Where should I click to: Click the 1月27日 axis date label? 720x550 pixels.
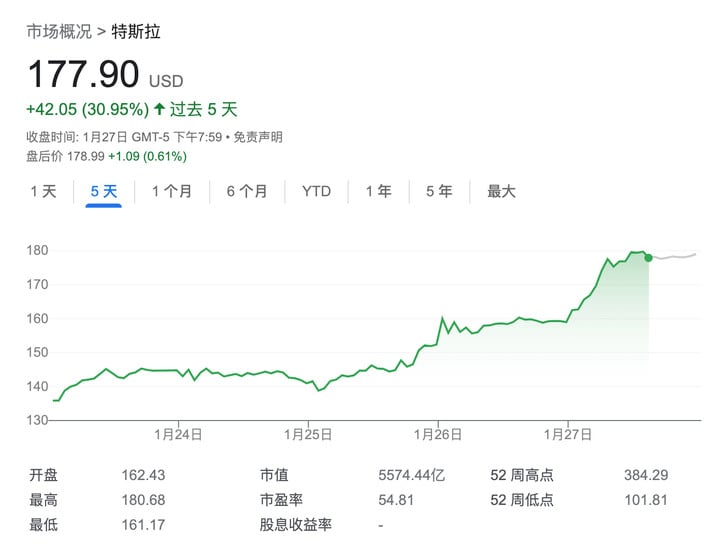[568, 434]
